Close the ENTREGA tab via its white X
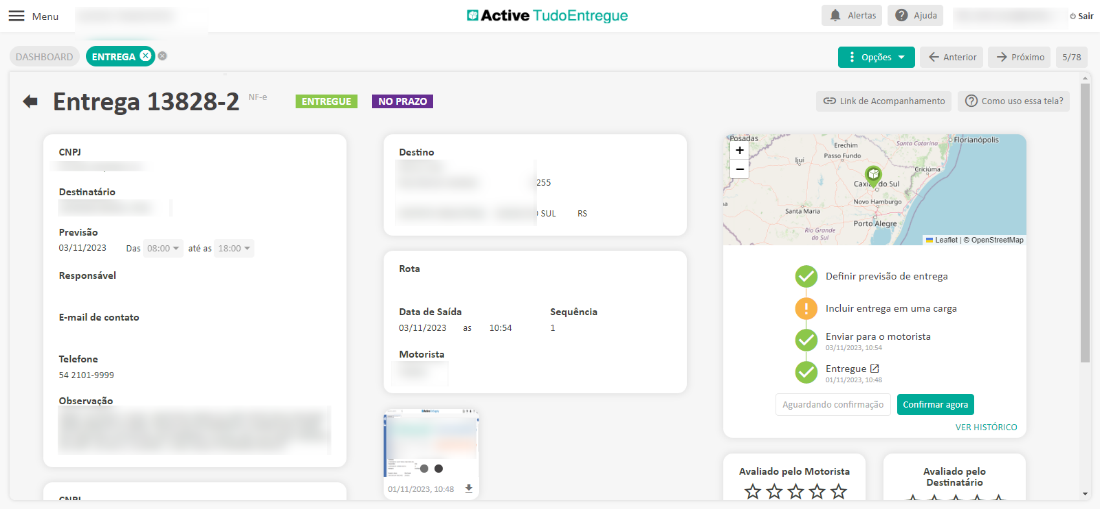This screenshot has width=1100, height=509. pyautogui.click(x=145, y=56)
